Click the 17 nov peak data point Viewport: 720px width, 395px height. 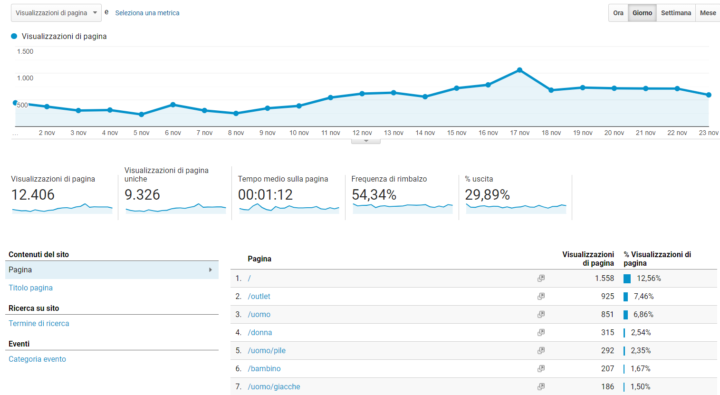click(519, 70)
